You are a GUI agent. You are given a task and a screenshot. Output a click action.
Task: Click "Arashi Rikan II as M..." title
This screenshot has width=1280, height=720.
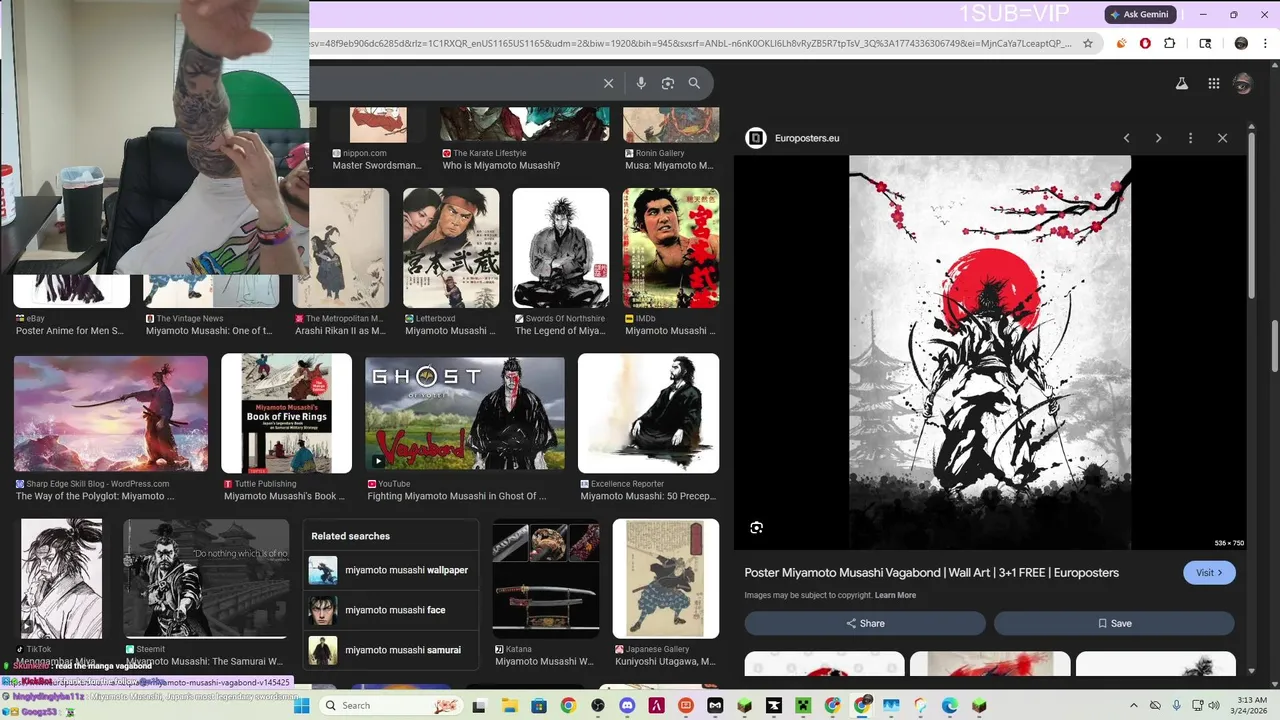340,331
